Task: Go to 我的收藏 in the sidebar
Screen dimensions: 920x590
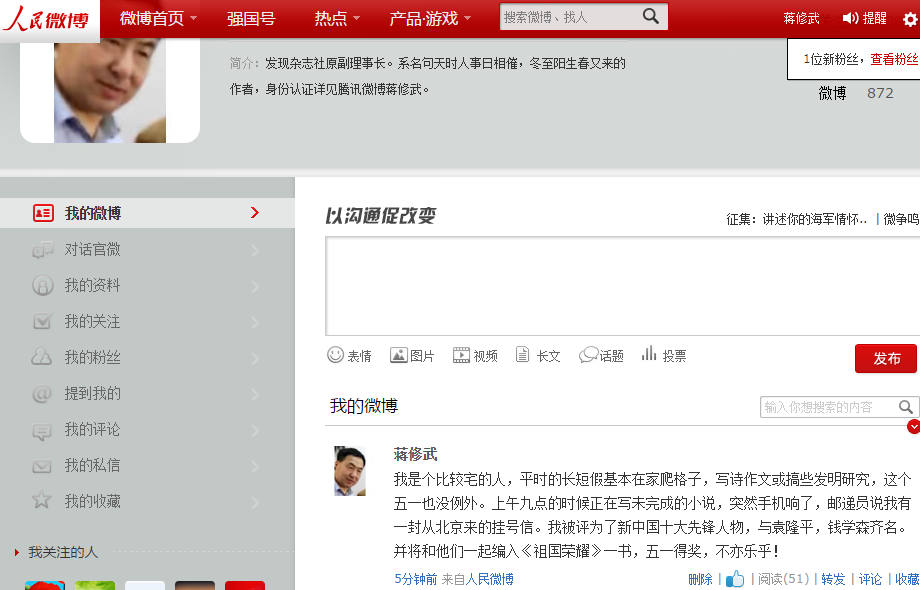Action: pos(93,501)
